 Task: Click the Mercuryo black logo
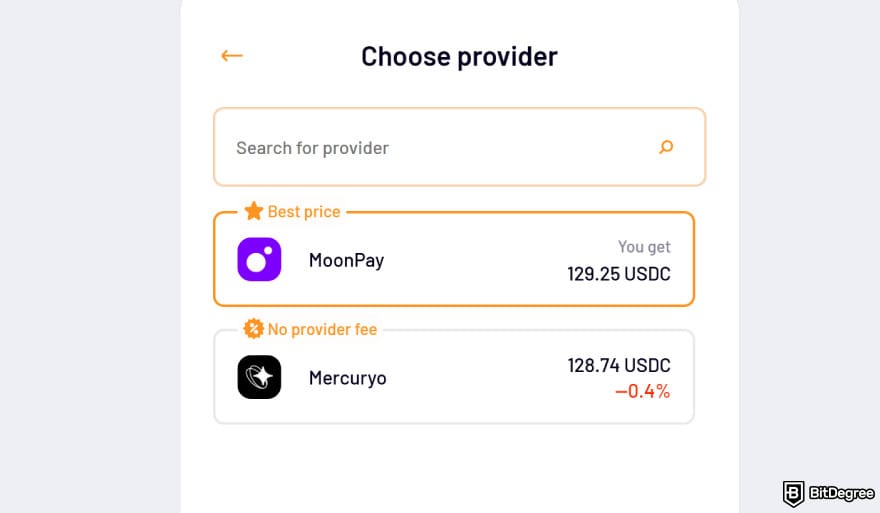tap(259, 377)
